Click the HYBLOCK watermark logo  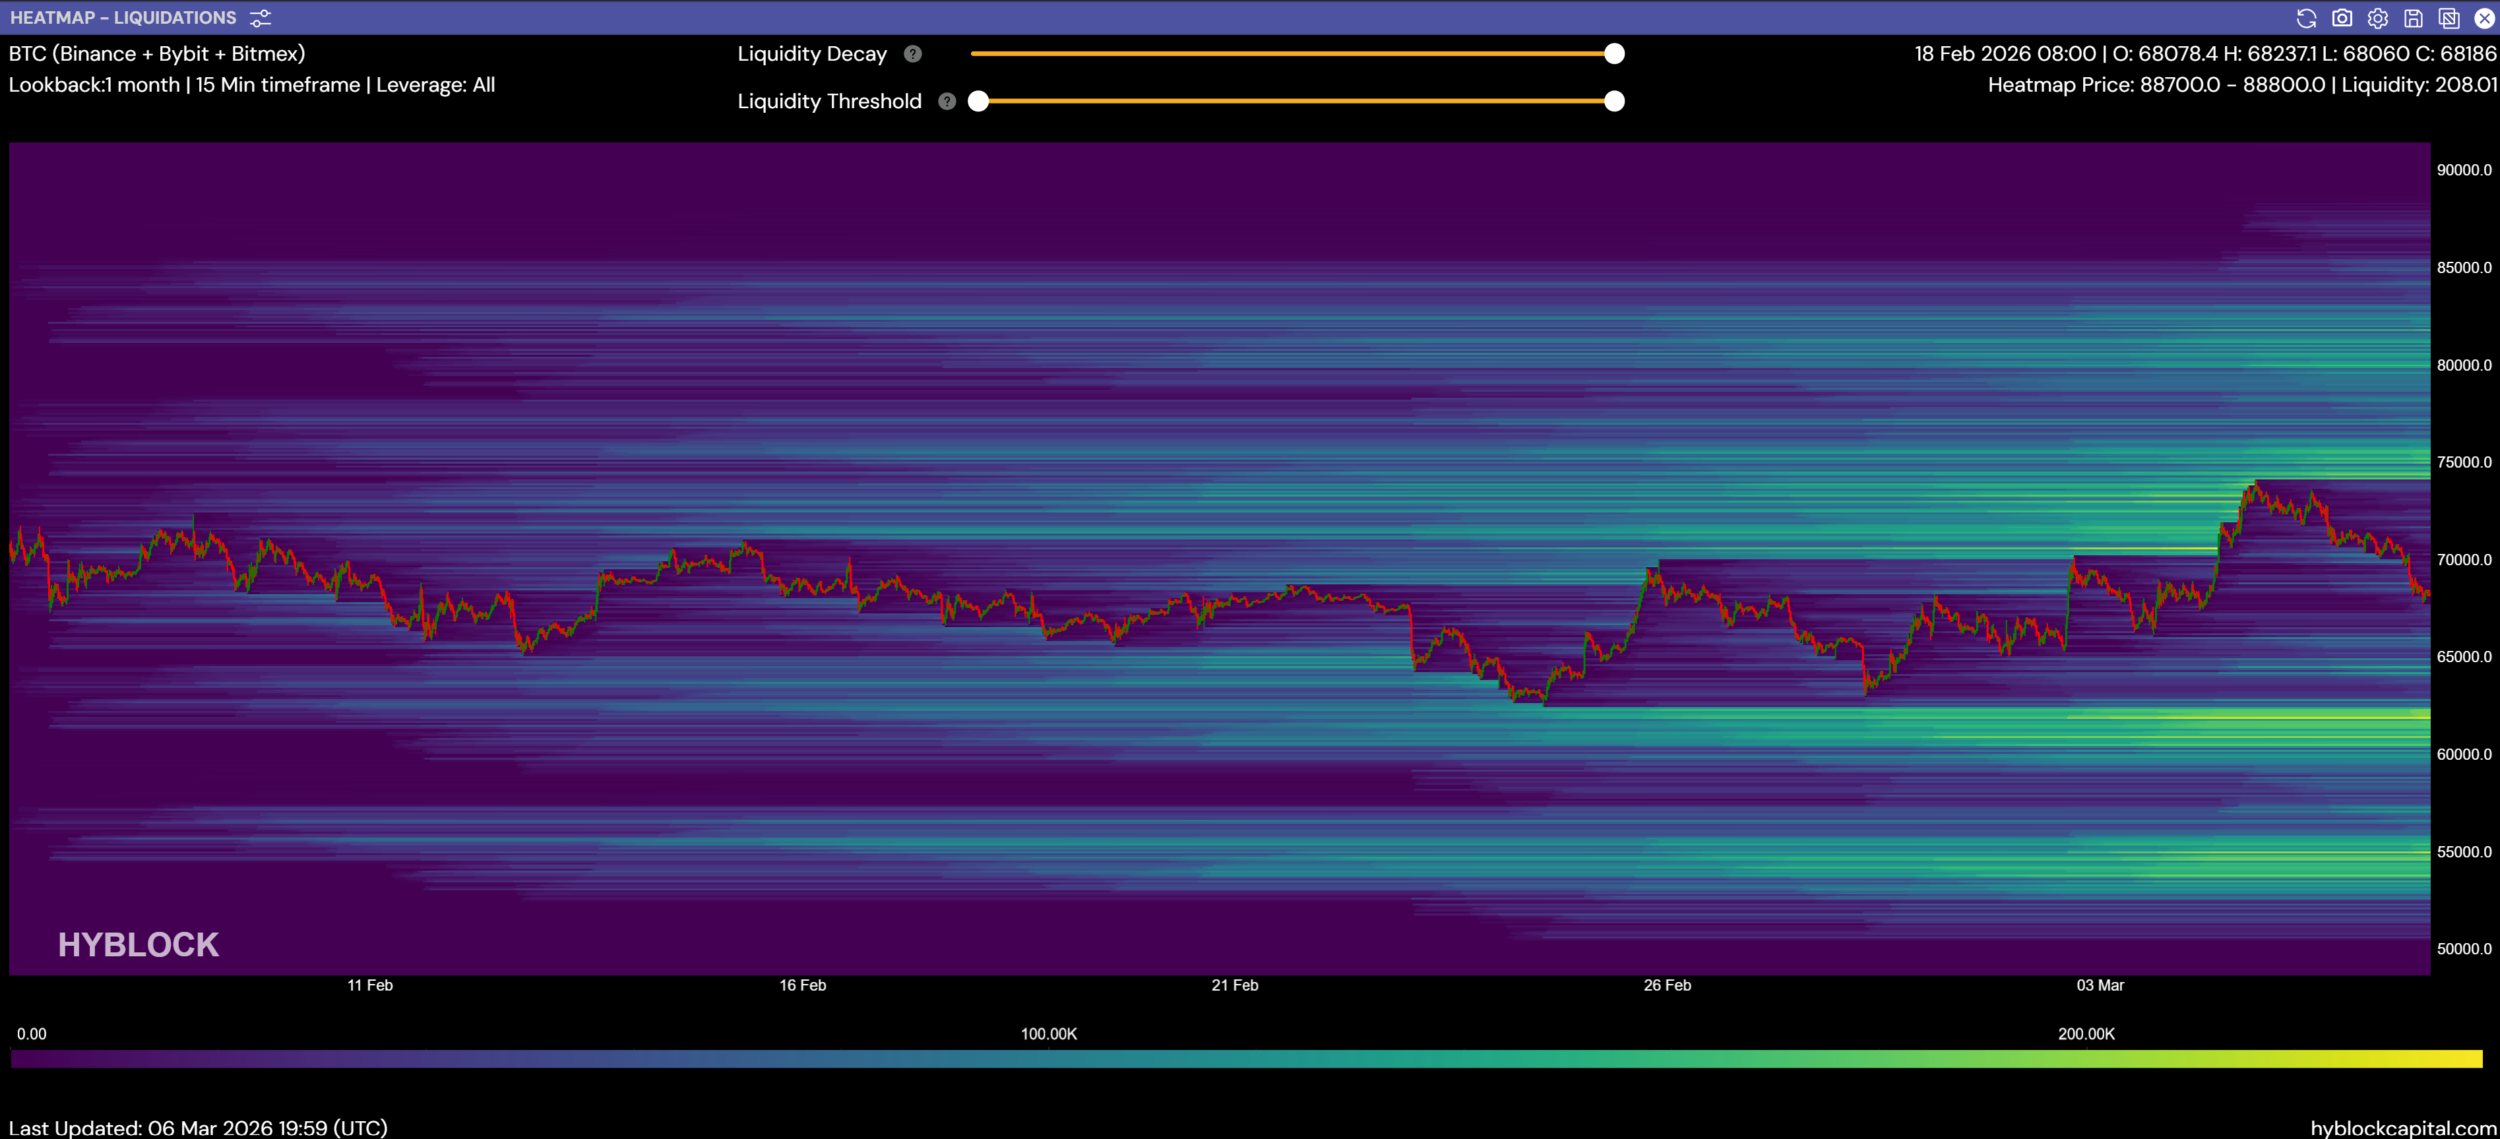pyautogui.click(x=138, y=945)
